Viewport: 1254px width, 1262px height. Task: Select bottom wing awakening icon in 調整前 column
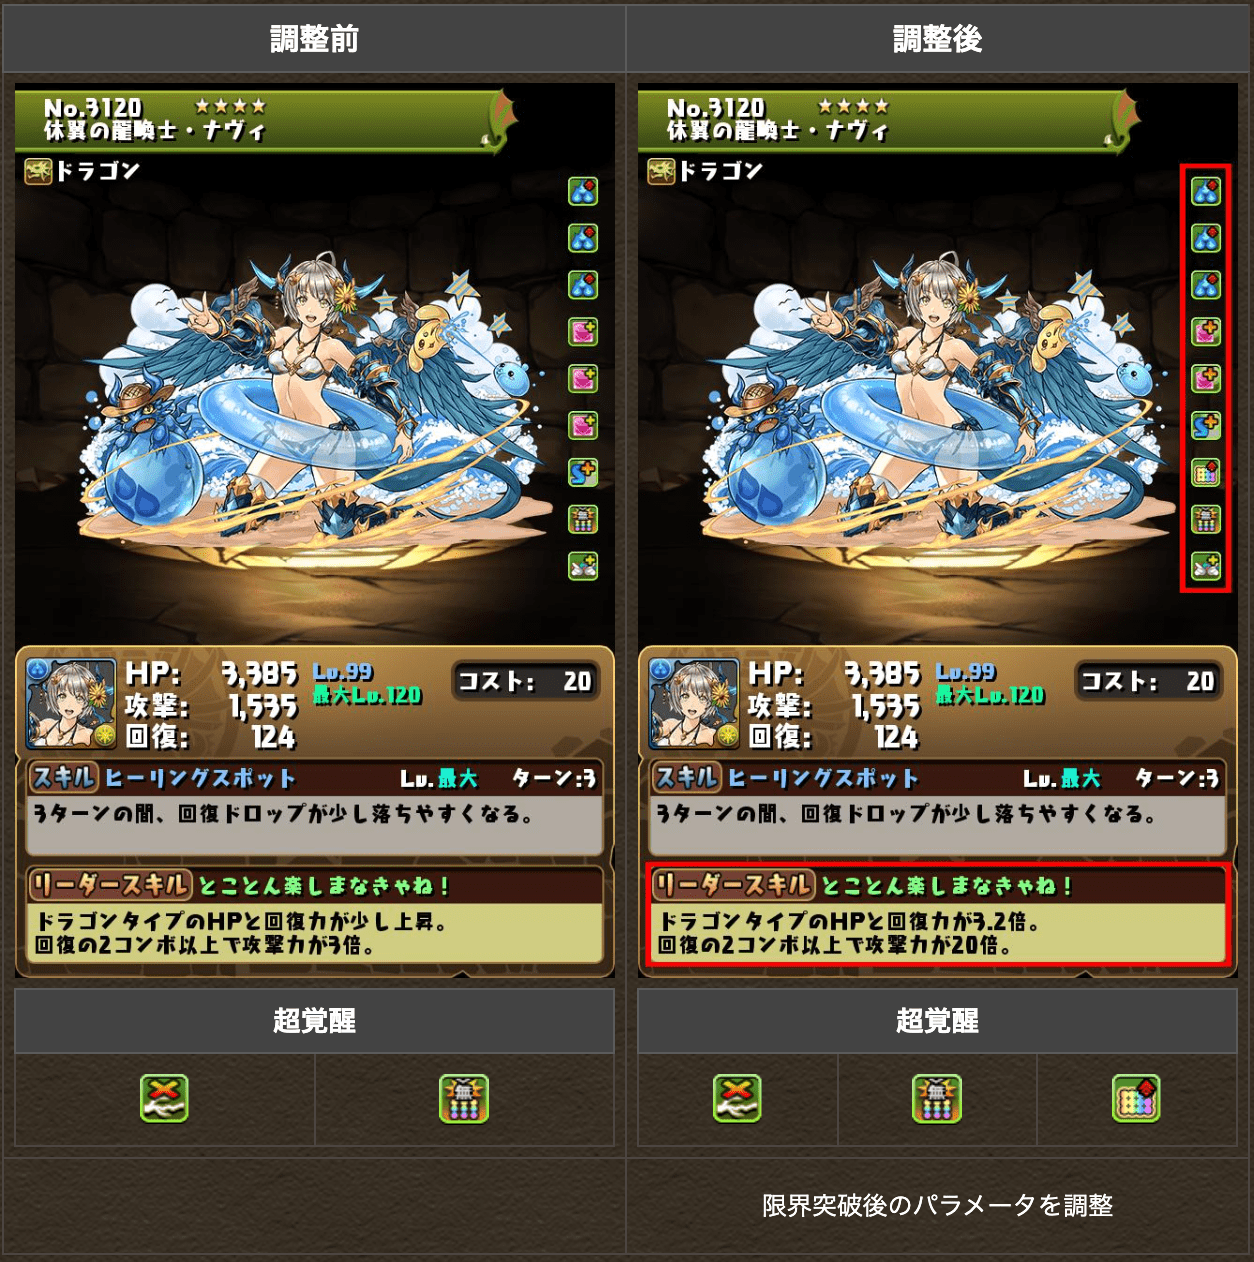(x=583, y=566)
